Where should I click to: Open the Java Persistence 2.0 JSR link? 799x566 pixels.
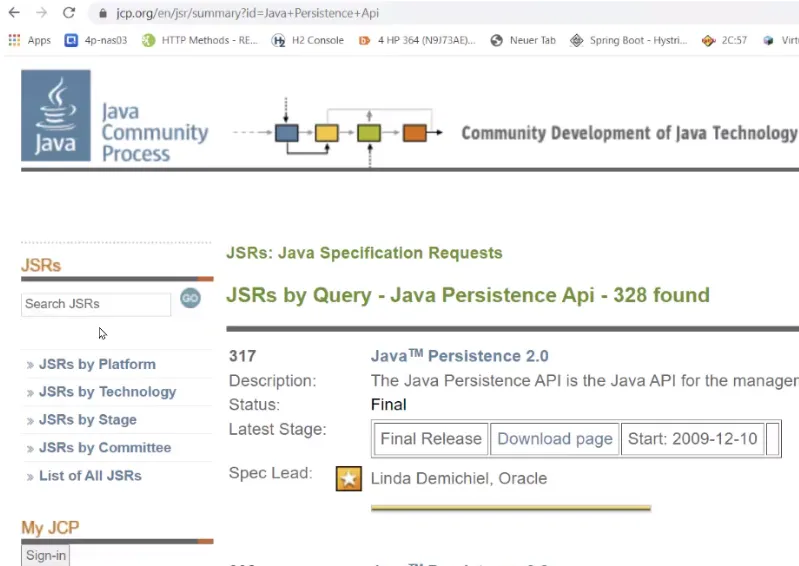coord(460,356)
